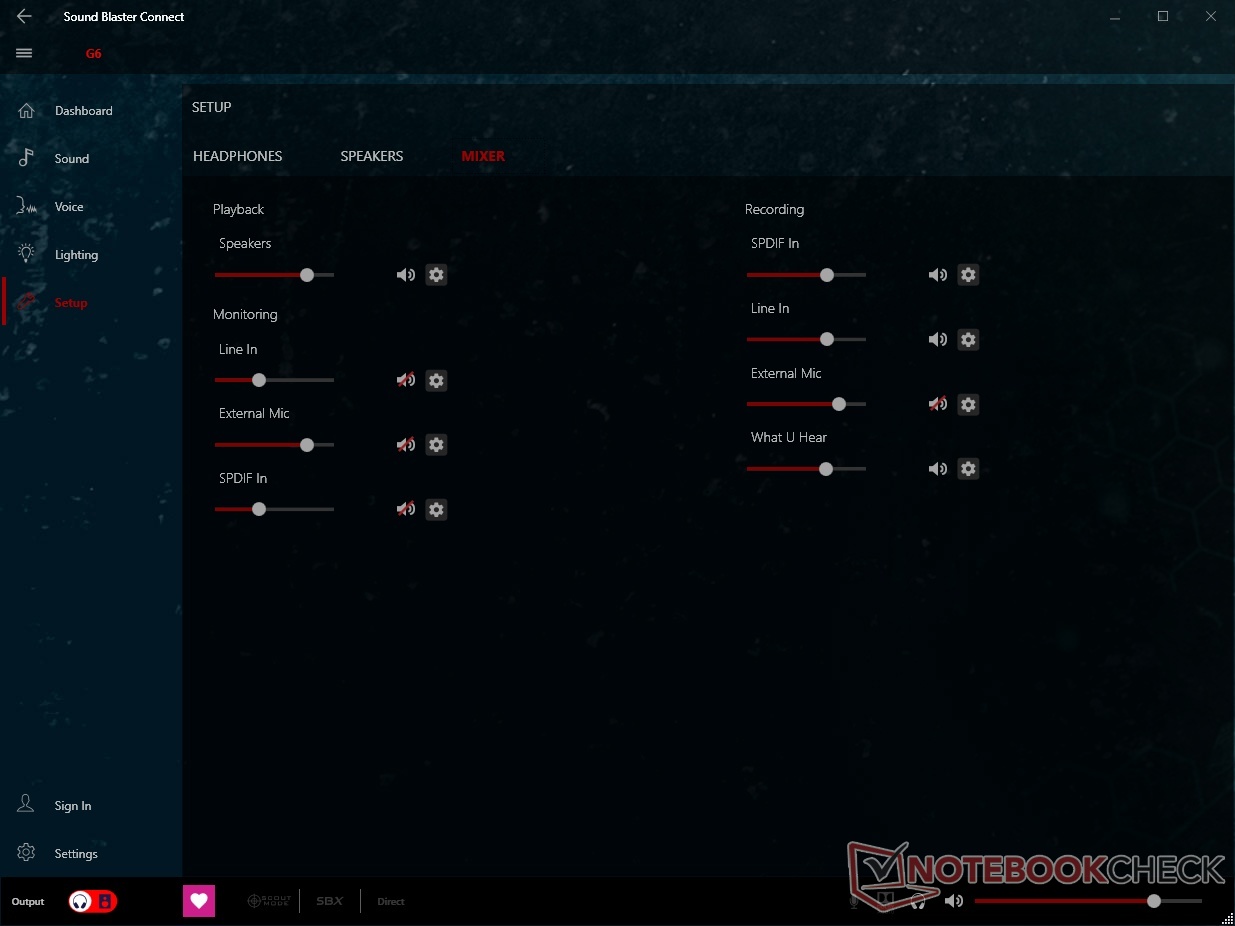This screenshot has height=926, width=1235.
Task: Open gear settings for Monitoring Line In
Action: click(x=436, y=380)
